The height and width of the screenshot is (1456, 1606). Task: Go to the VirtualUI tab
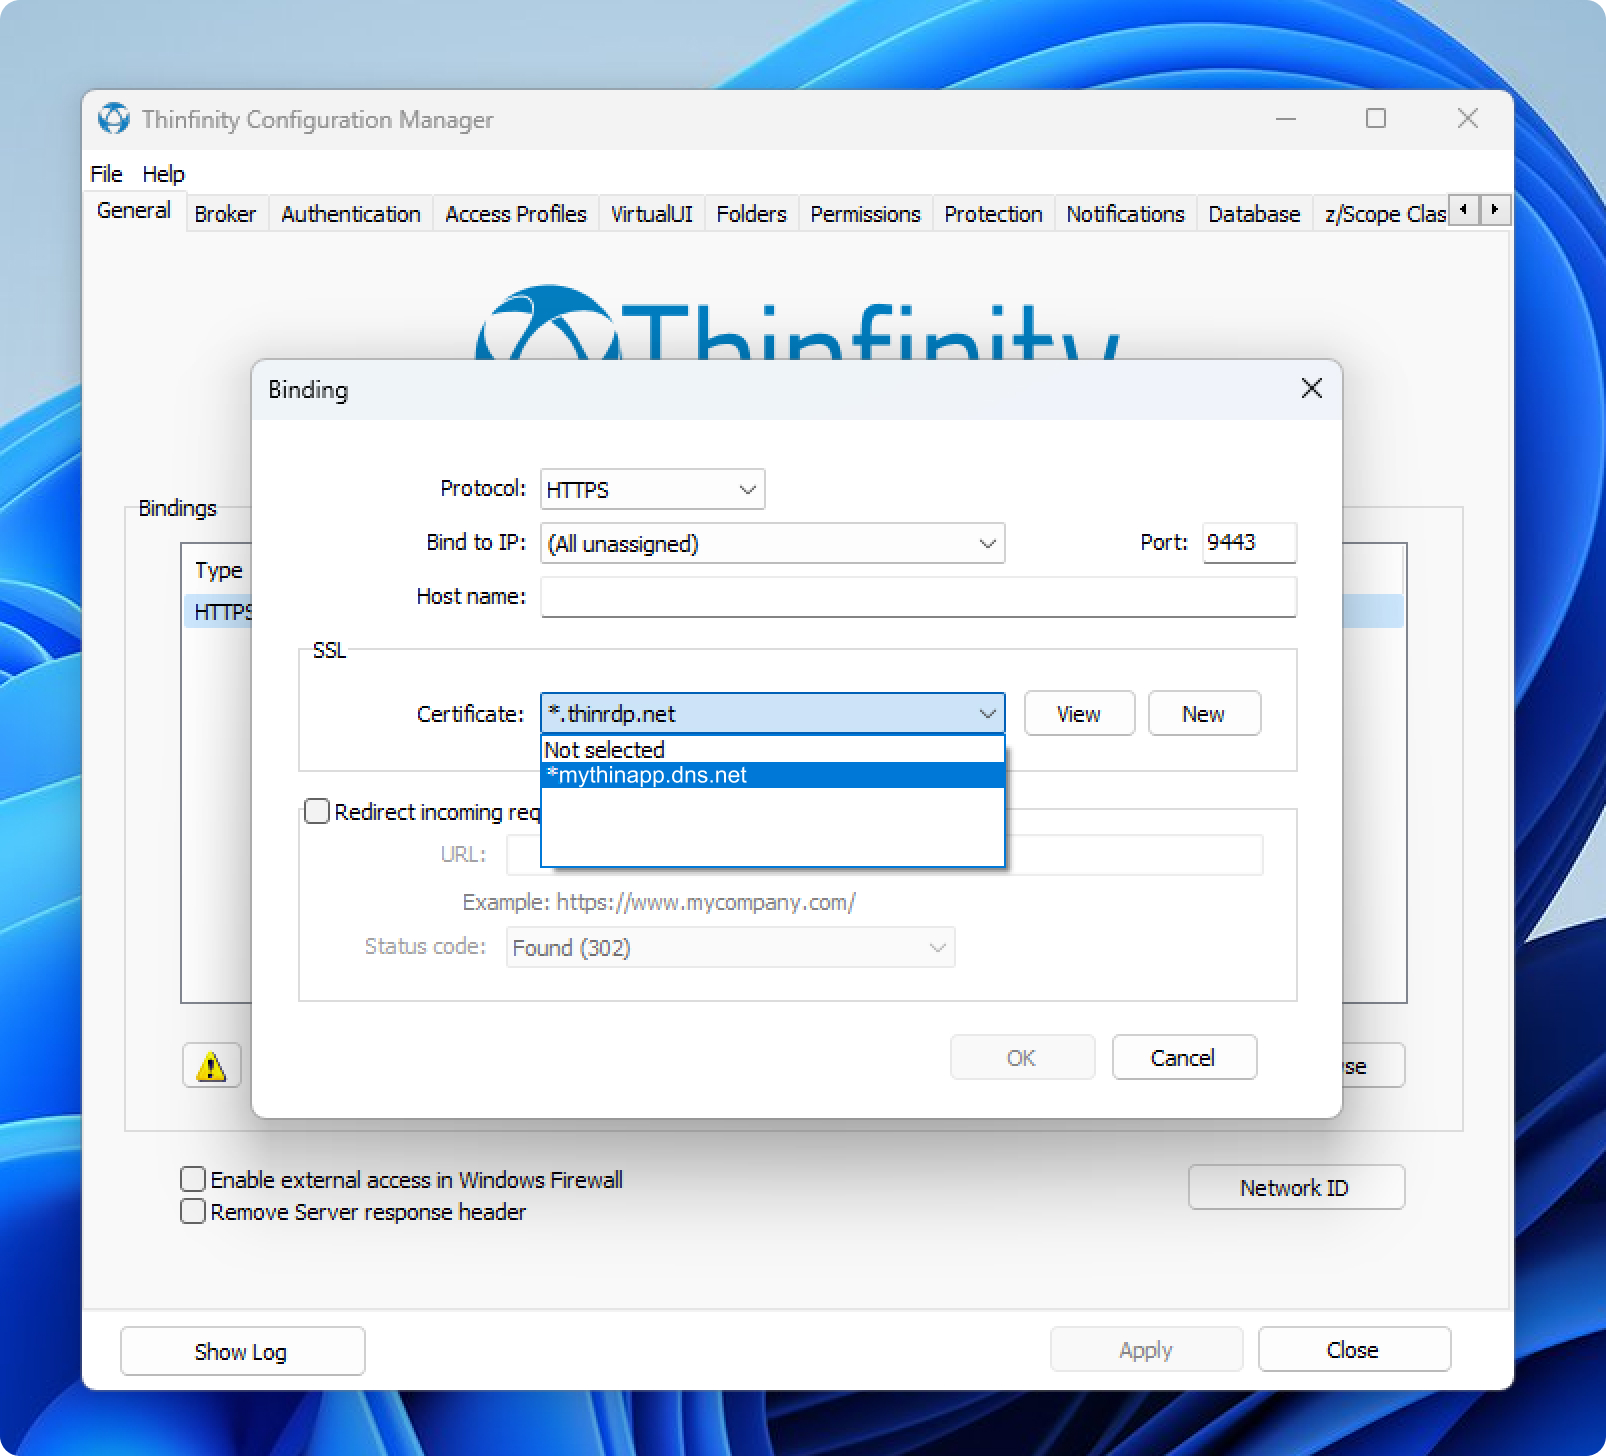652,214
